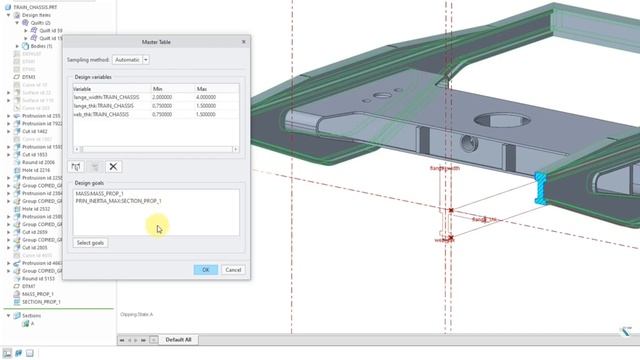This screenshot has height=360, width=640.
Task: Expand the Cut id 2805 node
Action: click(9, 247)
